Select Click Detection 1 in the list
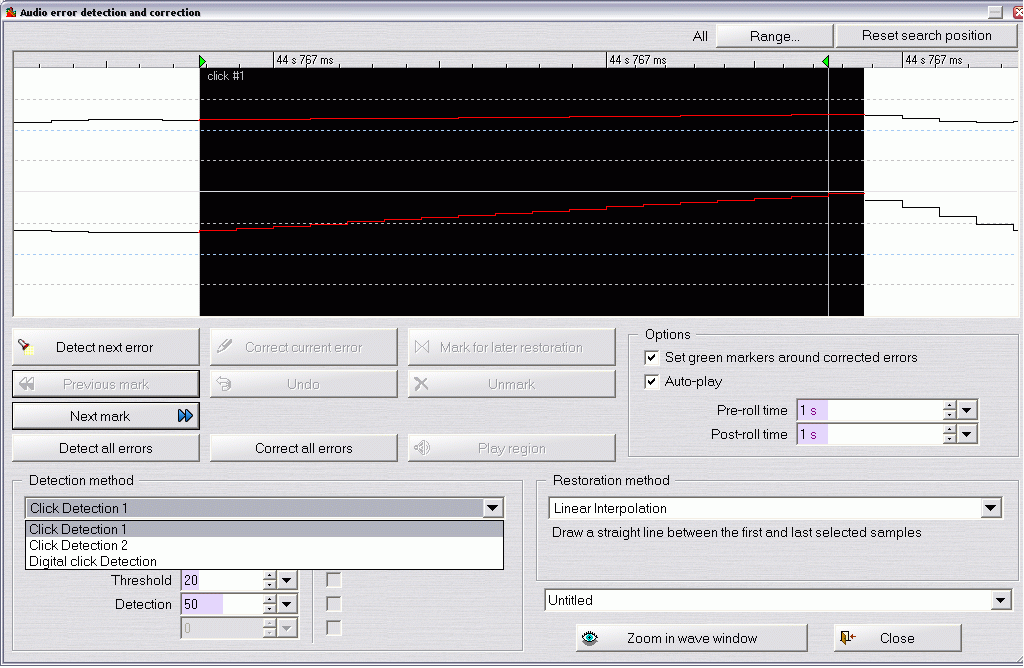 [x=264, y=529]
